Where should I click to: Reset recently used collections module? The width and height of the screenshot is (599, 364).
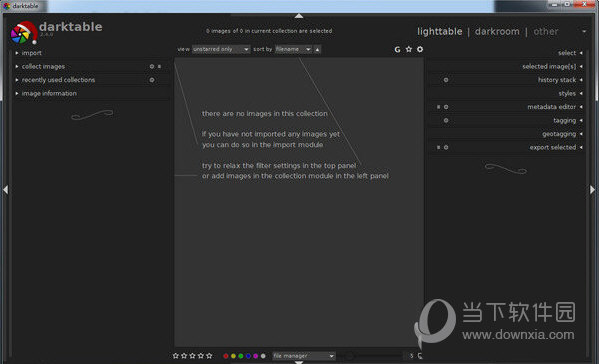[x=152, y=80]
